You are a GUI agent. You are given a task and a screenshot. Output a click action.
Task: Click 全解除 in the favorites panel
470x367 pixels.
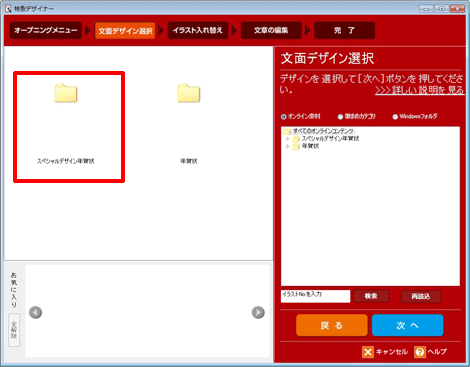[x=14, y=330]
